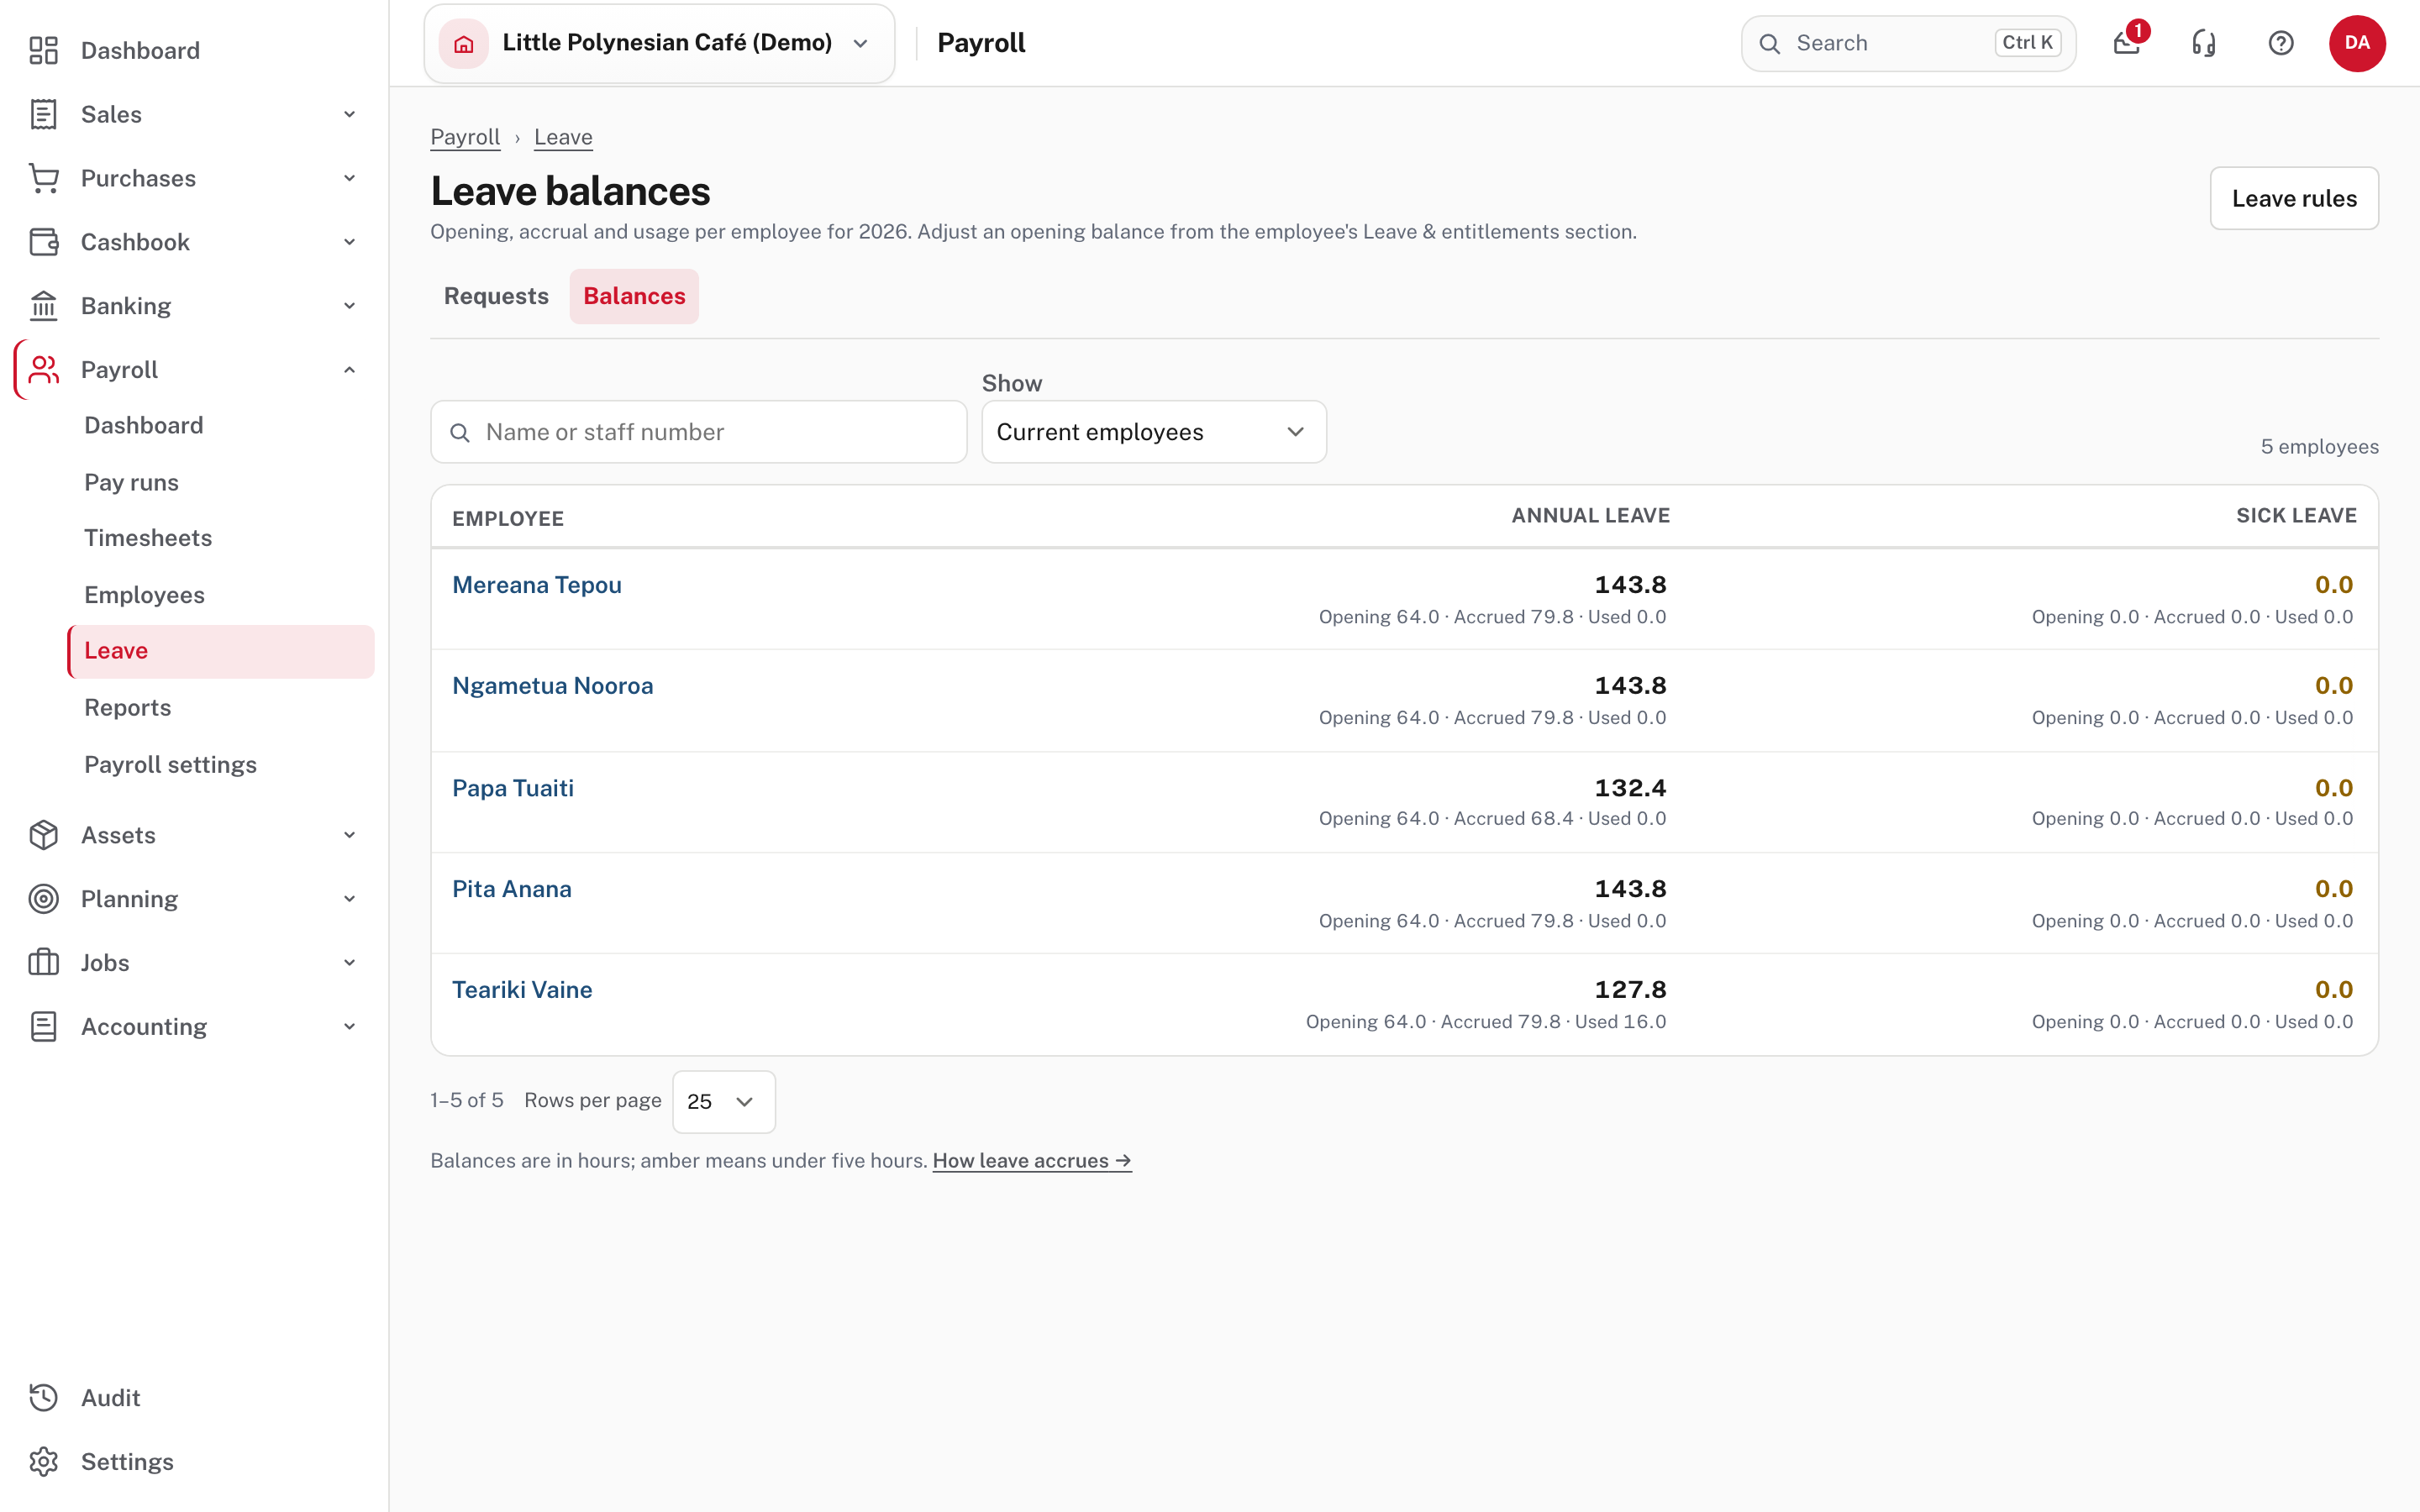Screen dimensions: 2420x1512
Task: Open the help question mark icon
Action: pos(2281,43)
